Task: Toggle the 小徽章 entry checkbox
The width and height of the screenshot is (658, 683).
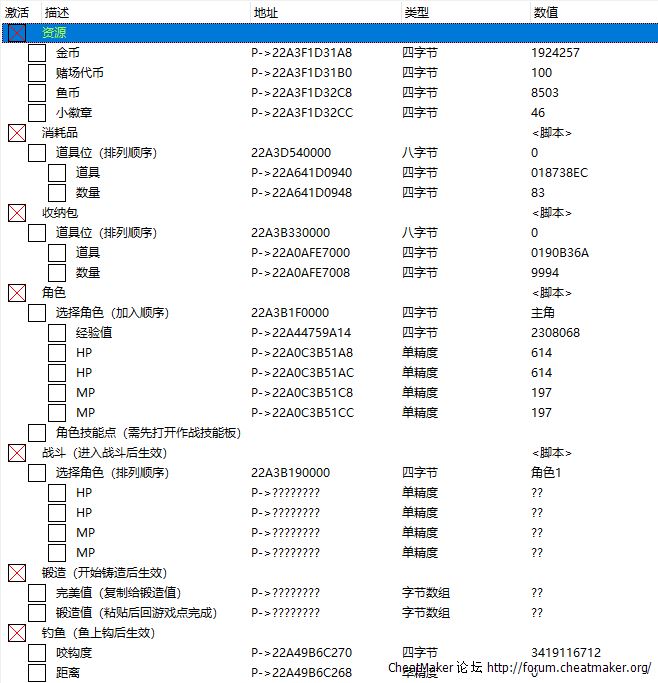Action: [x=37, y=113]
